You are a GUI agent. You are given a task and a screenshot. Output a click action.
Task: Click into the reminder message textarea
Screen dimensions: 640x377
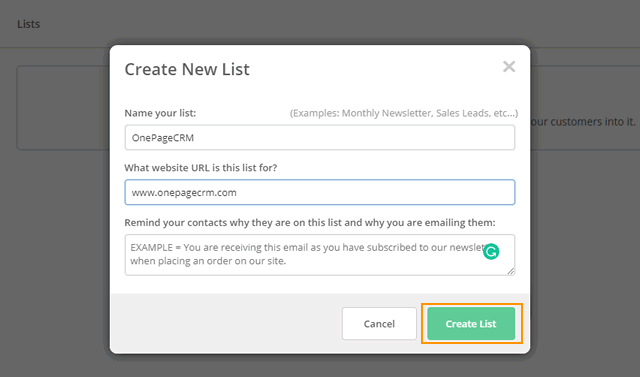320,255
